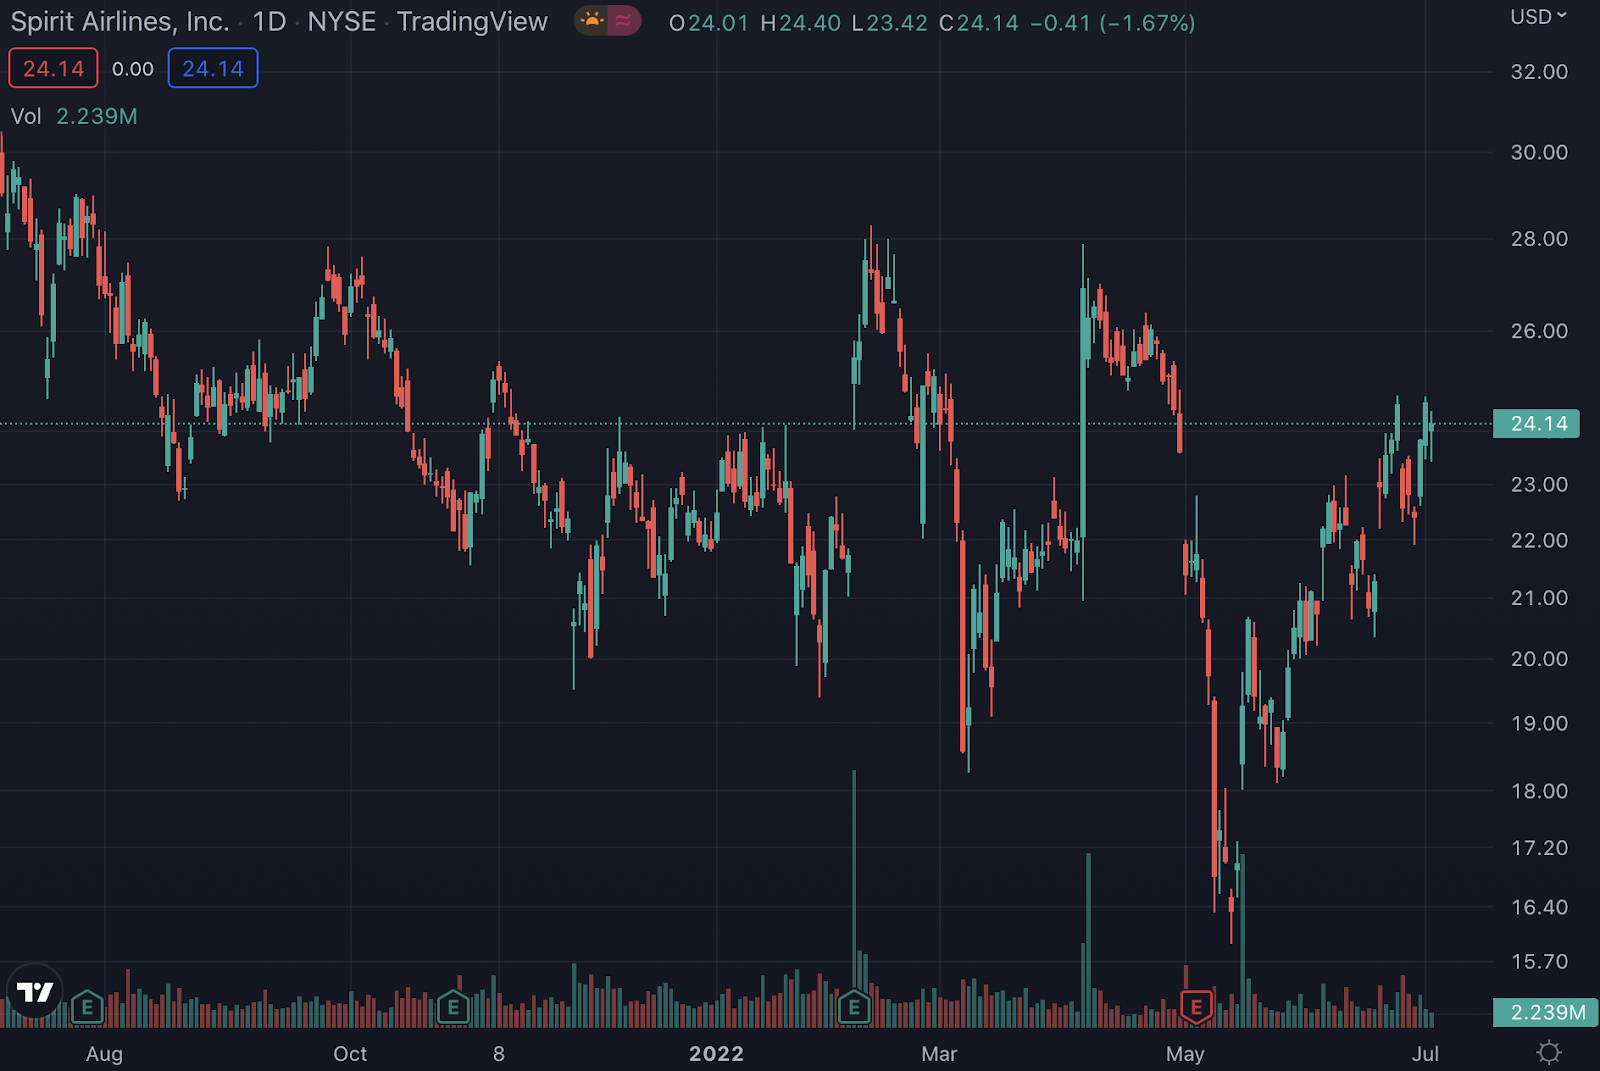Click the Aug label on time axis
Image resolution: width=1600 pixels, height=1071 pixels.
[104, 1054]
